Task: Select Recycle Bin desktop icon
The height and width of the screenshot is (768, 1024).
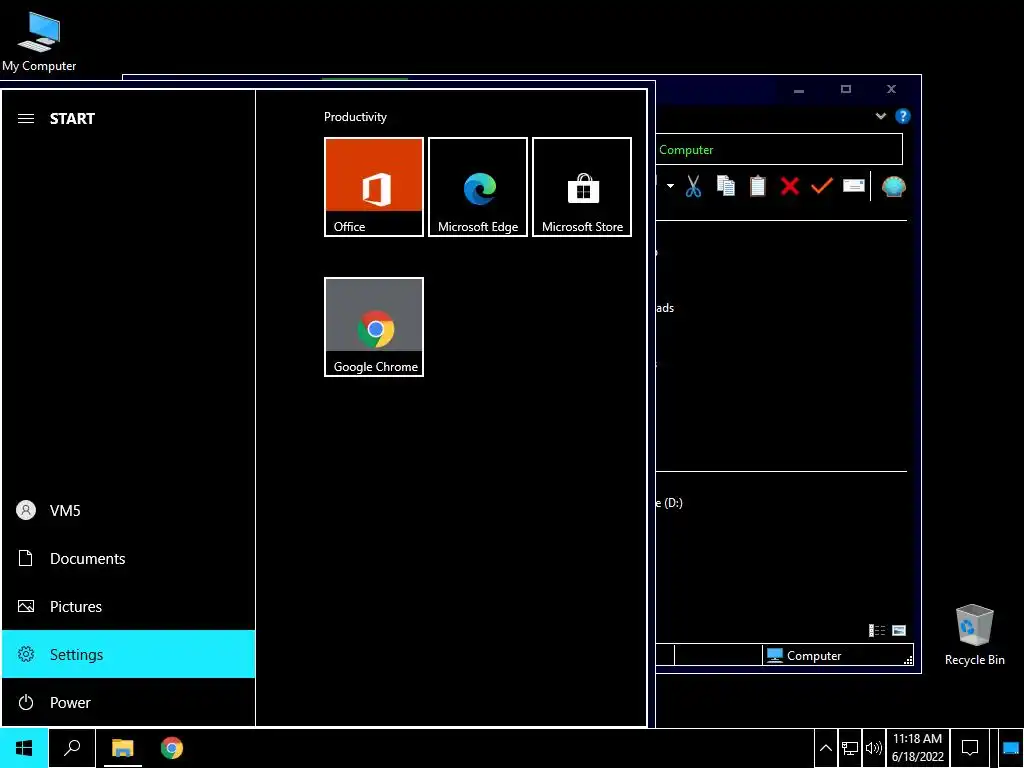Action: pos(974,635)
